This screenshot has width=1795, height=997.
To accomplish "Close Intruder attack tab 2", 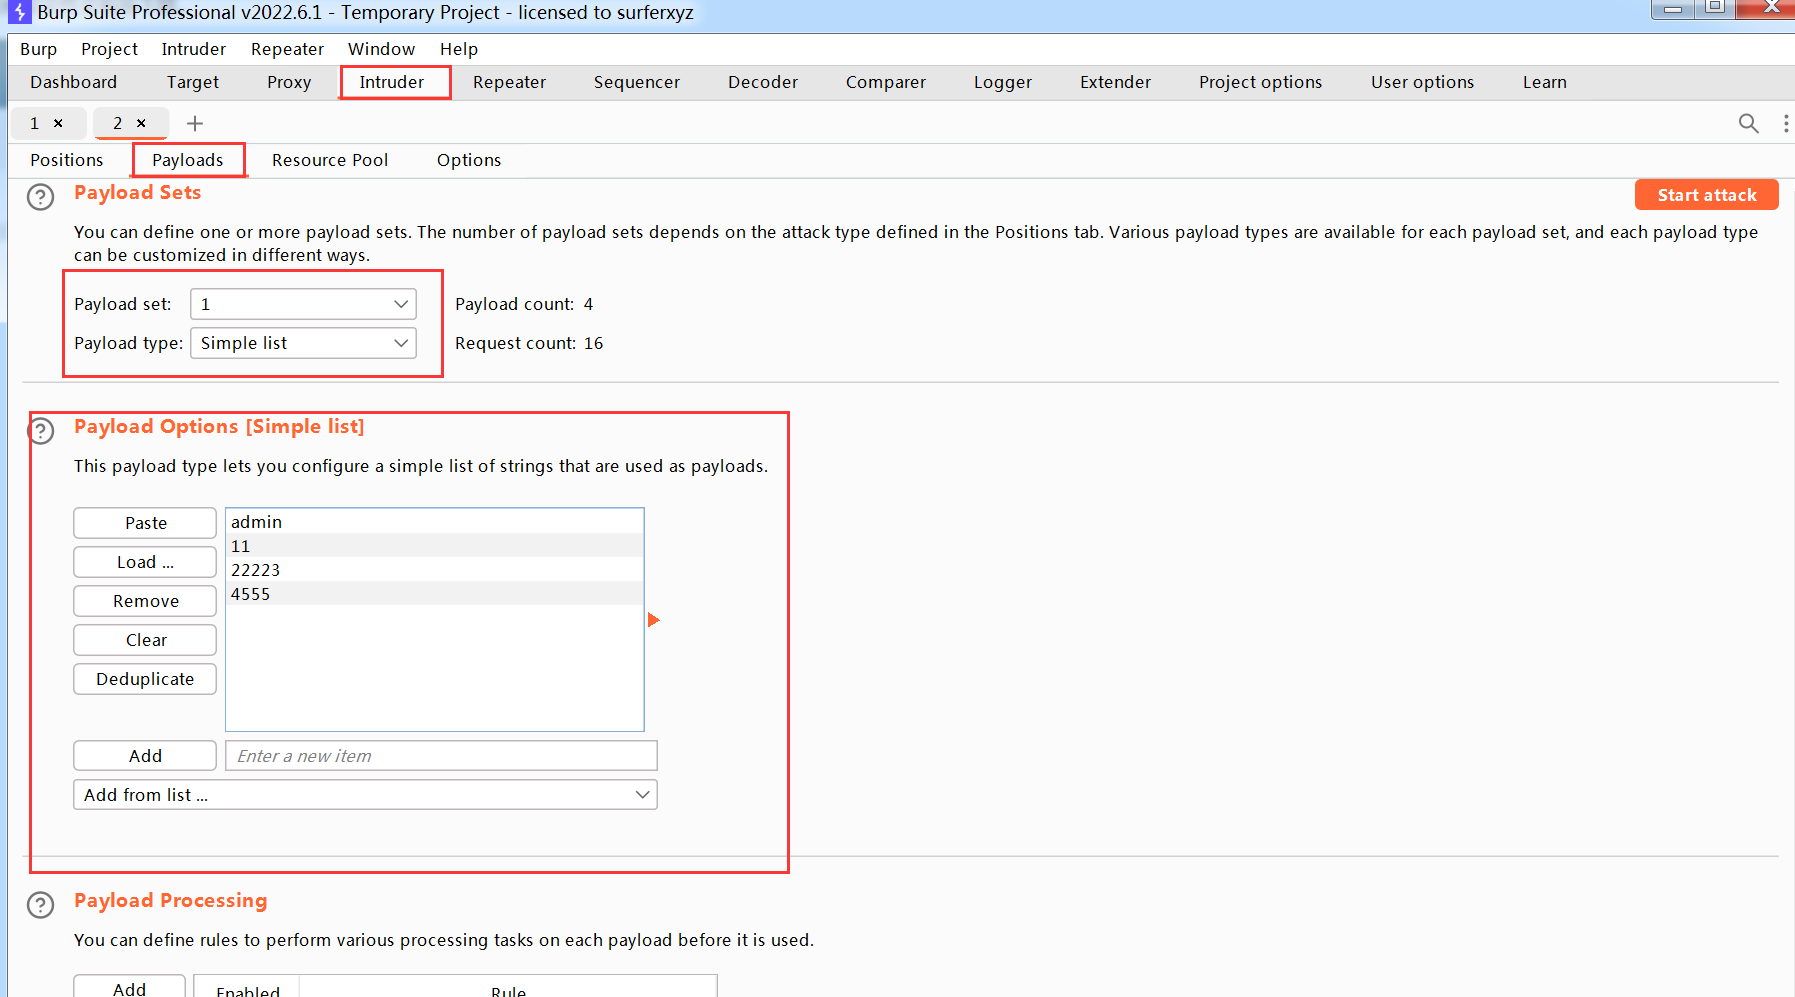I will click(141, 123).
